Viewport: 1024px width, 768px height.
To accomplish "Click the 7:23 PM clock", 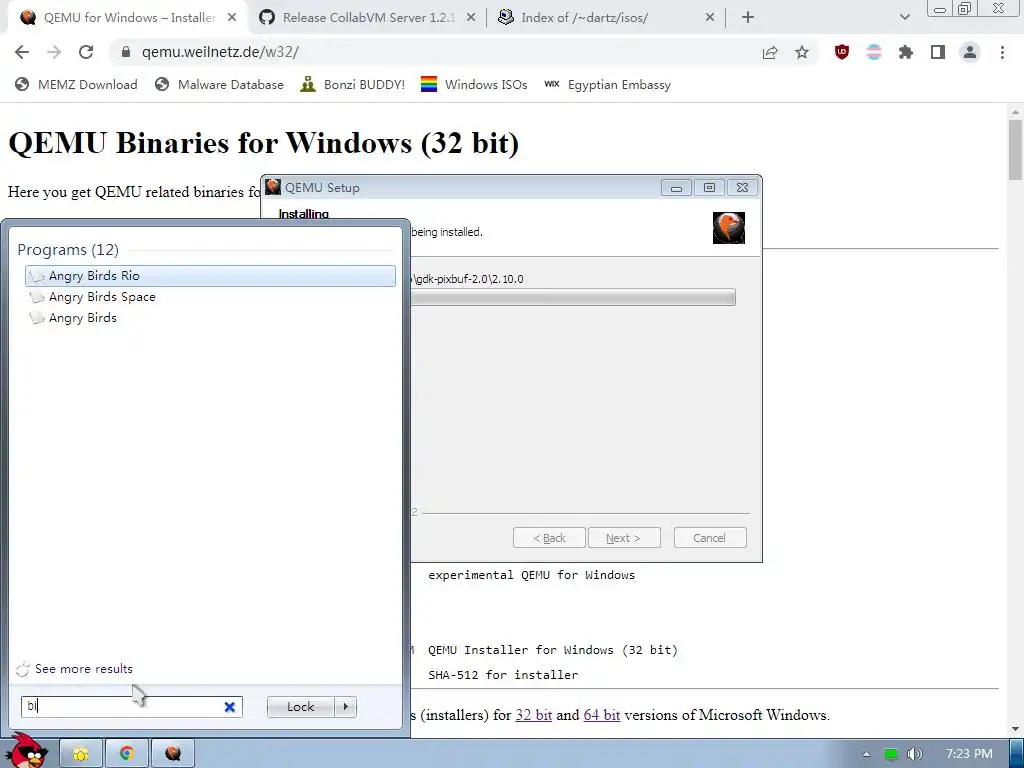I will [x=969, y=754].
